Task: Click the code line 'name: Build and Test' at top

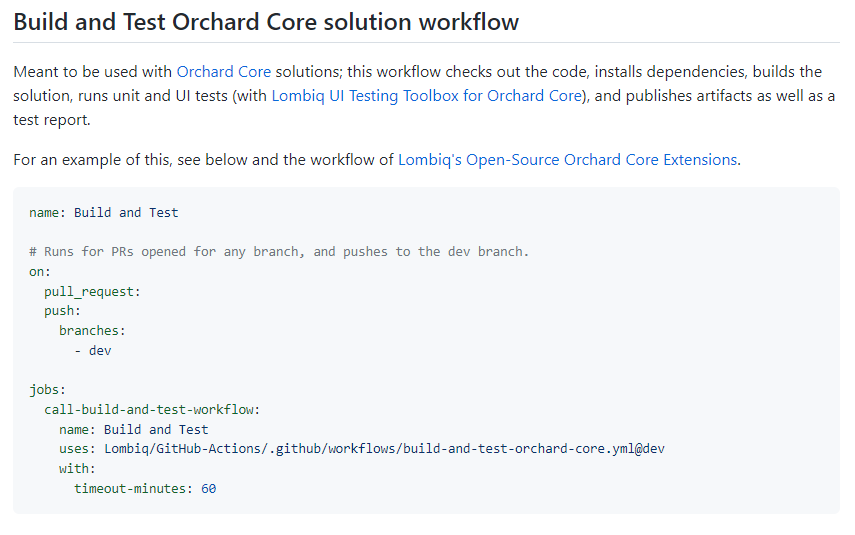Action: [x=104, y=212]
